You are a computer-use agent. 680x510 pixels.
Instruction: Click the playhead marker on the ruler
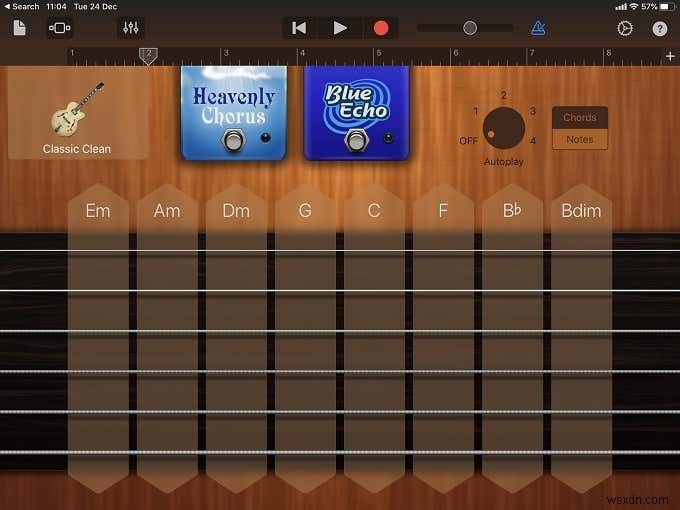click(148, 56)
